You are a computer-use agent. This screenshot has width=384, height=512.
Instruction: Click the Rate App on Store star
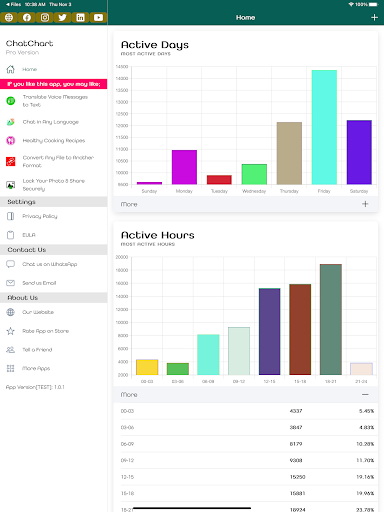click(x=11, y=331)
